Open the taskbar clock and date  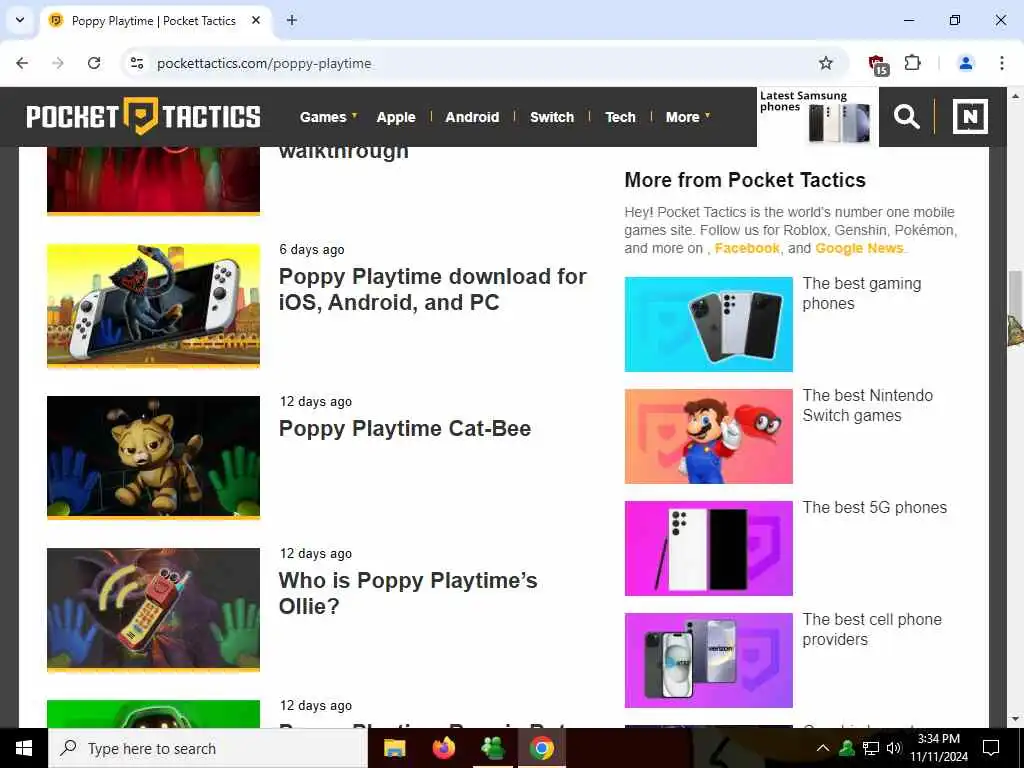[x=938, y=748]
